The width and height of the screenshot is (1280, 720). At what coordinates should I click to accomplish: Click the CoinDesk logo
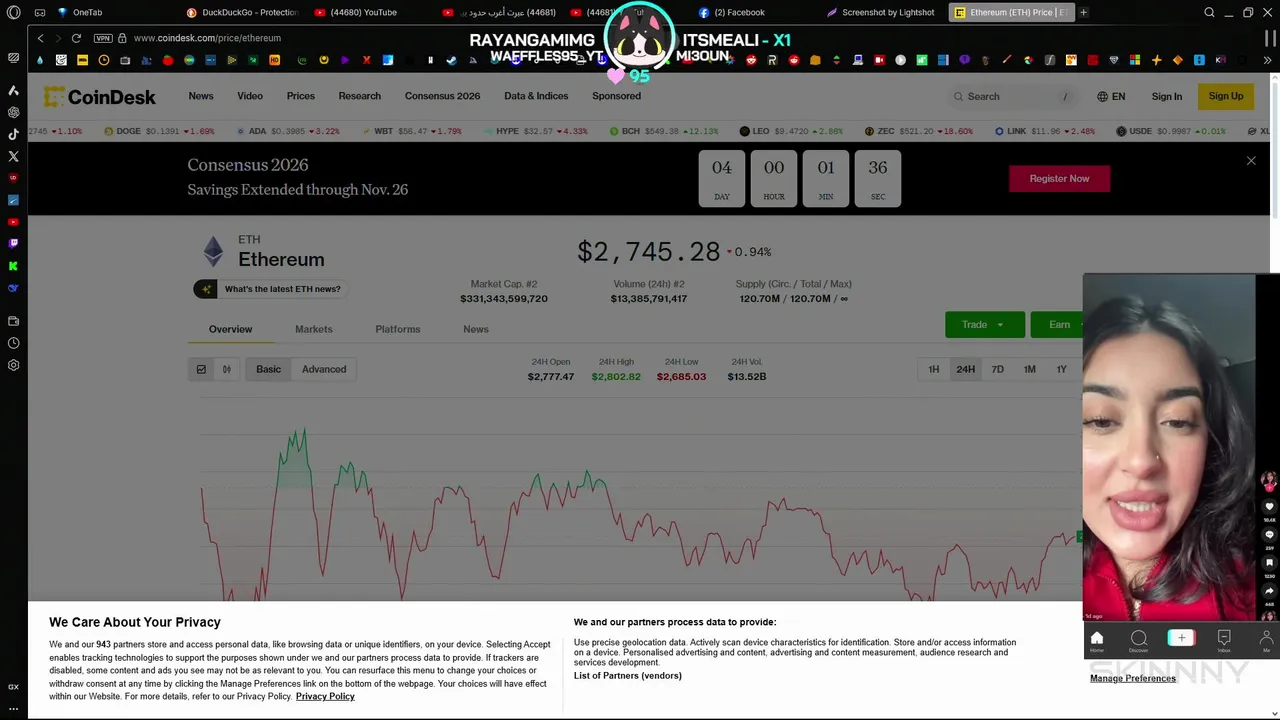point(99,96)
